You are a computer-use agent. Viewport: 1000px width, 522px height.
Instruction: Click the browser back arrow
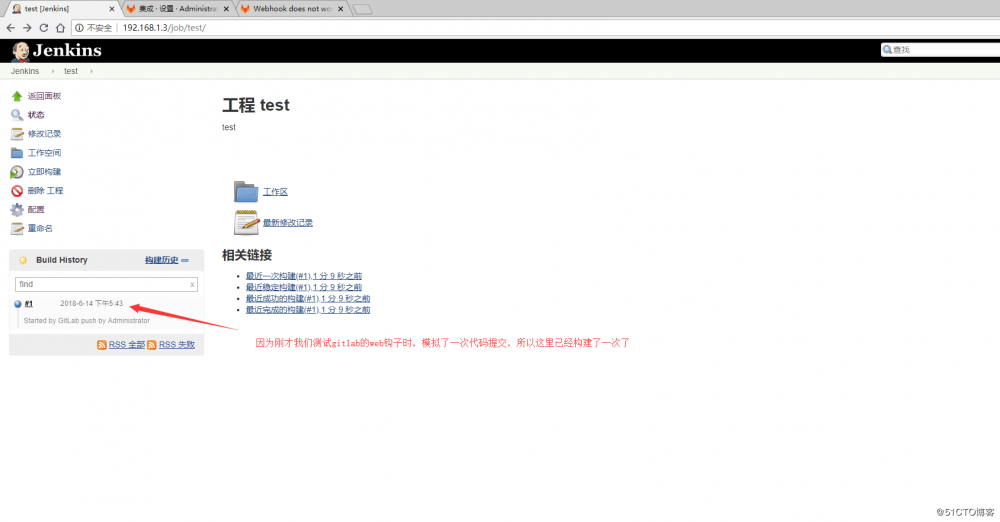point(10,27)
